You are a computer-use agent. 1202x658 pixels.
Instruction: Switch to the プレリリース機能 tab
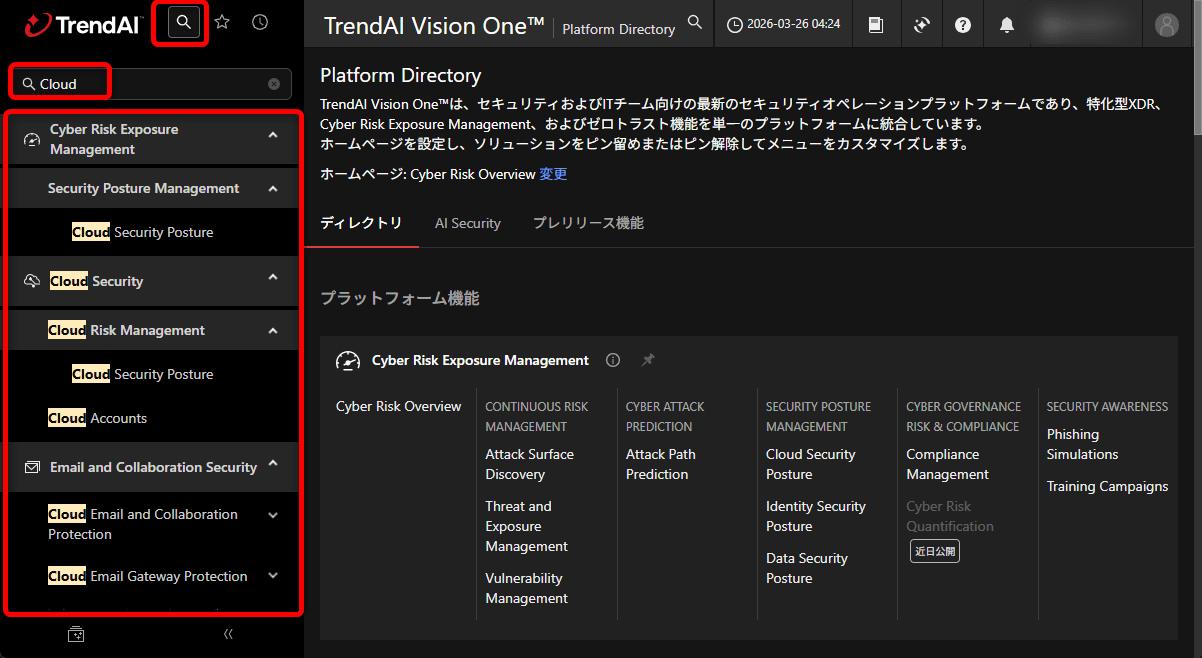pyautogui.click(x=588, y=223)
